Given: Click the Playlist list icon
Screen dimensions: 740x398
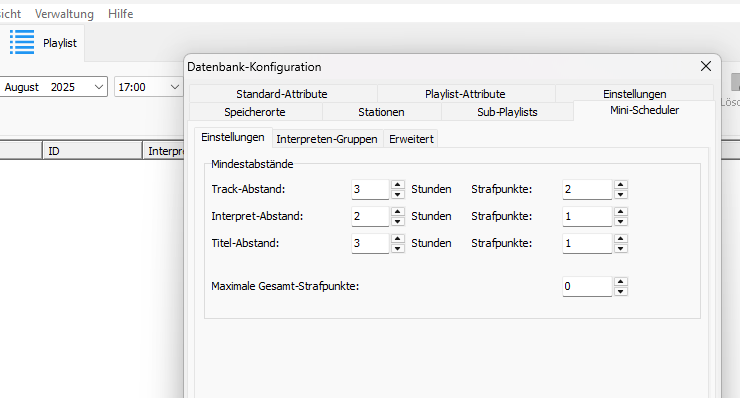Looking at the screenshot, I should pyautogui.click(x=22, y=42).
